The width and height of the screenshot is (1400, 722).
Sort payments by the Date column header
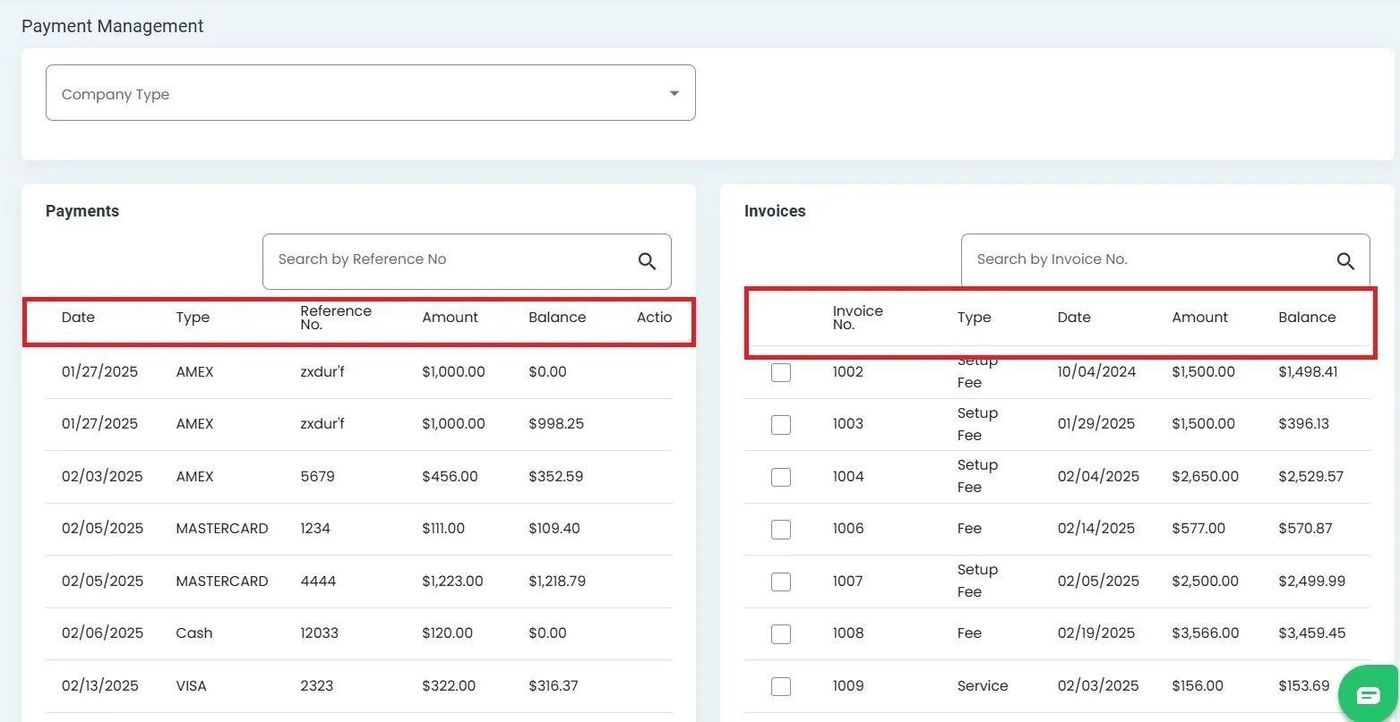coord(78,317)
